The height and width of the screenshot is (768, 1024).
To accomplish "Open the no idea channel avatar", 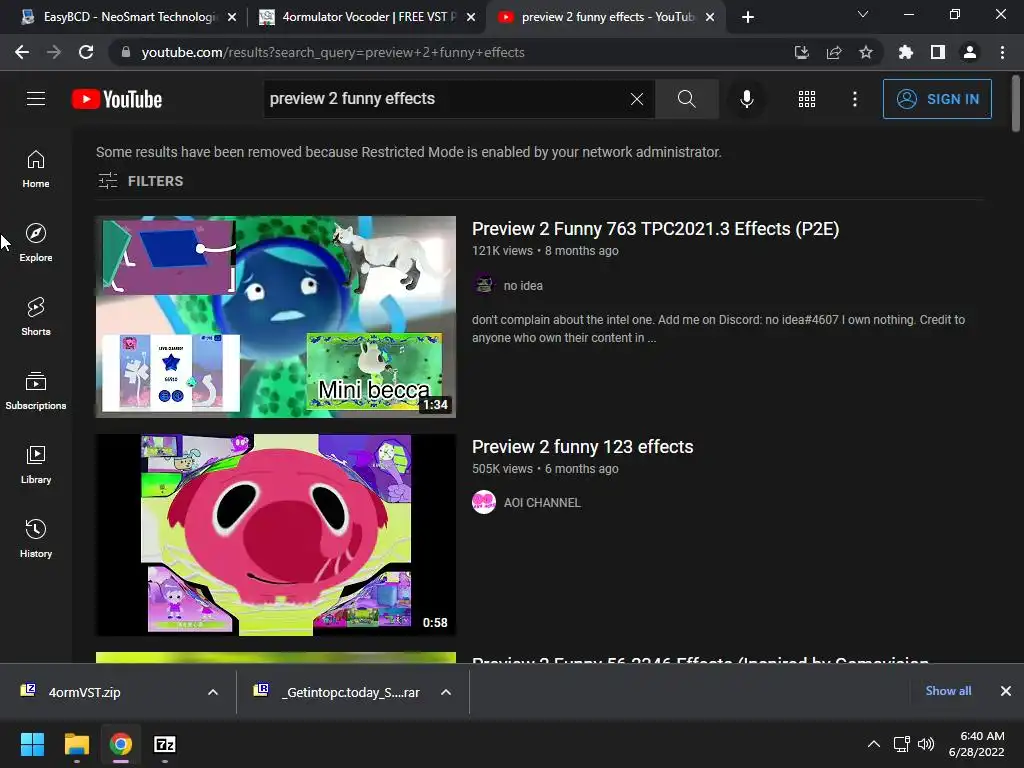I will coord(484,285).
